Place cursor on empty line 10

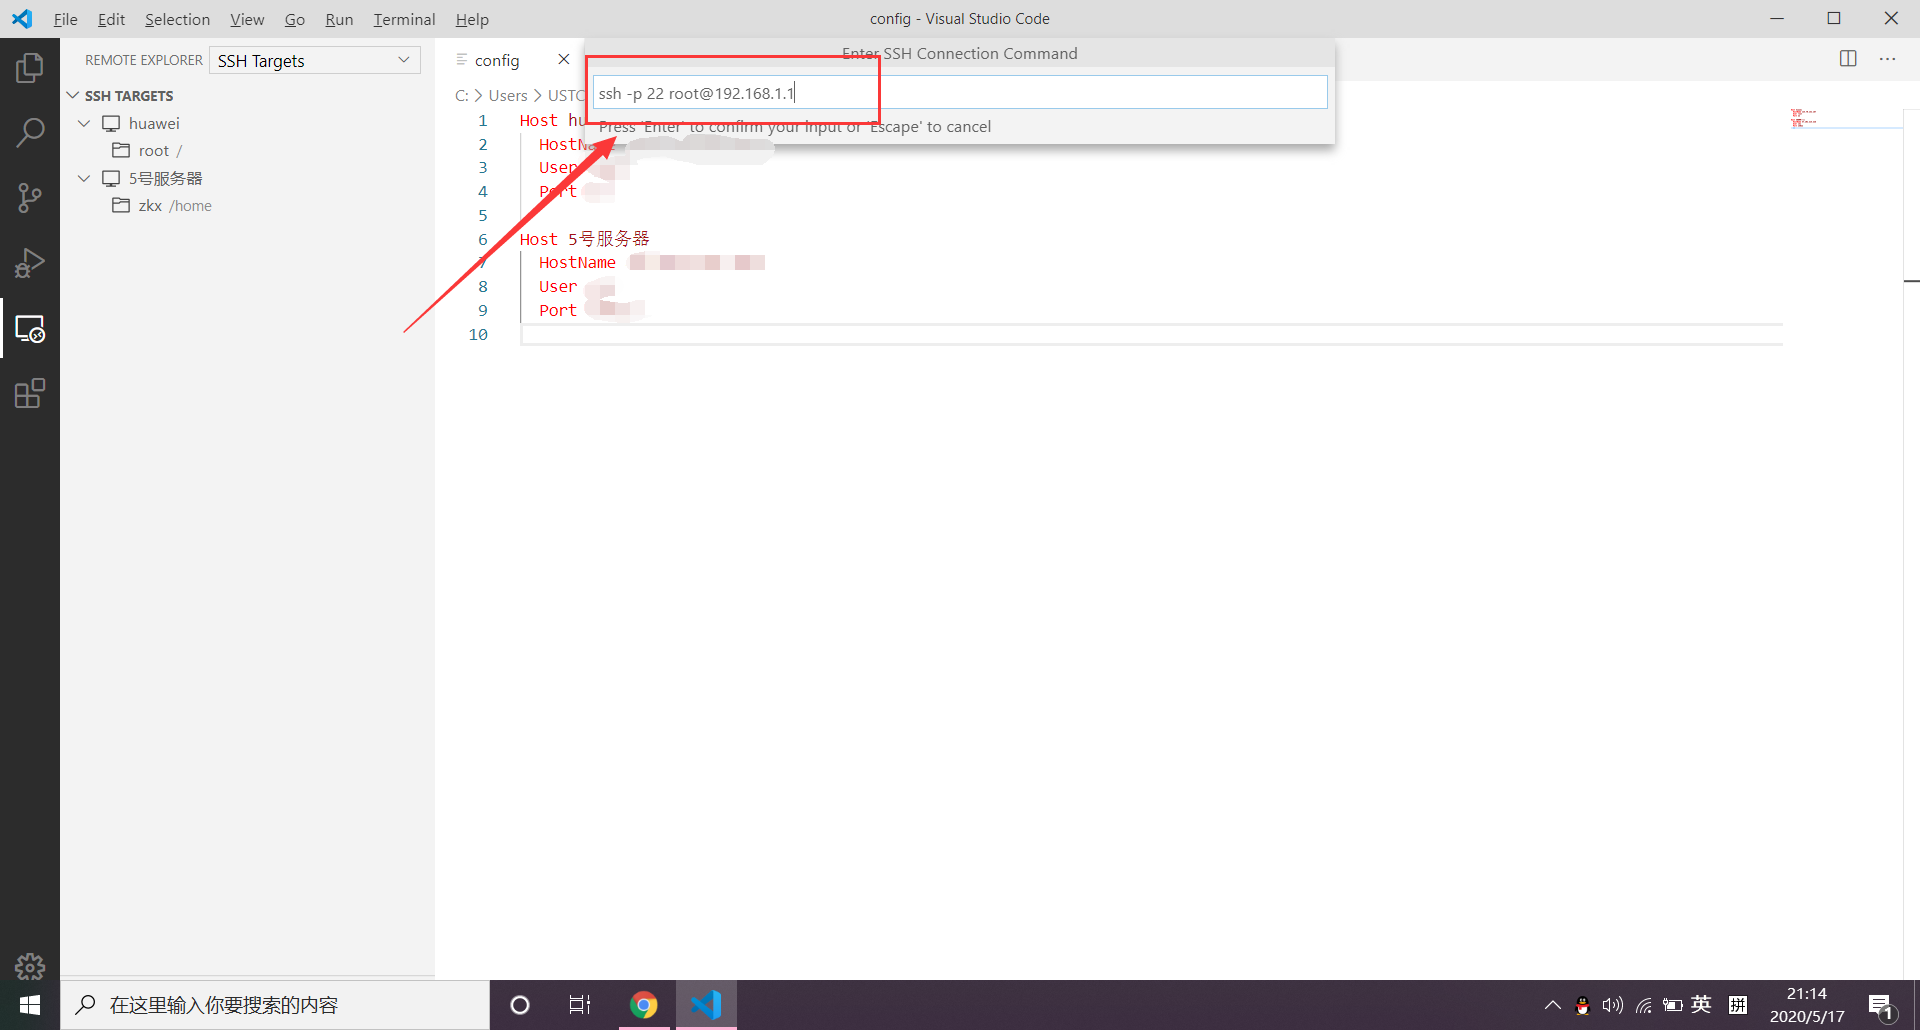1150,334
